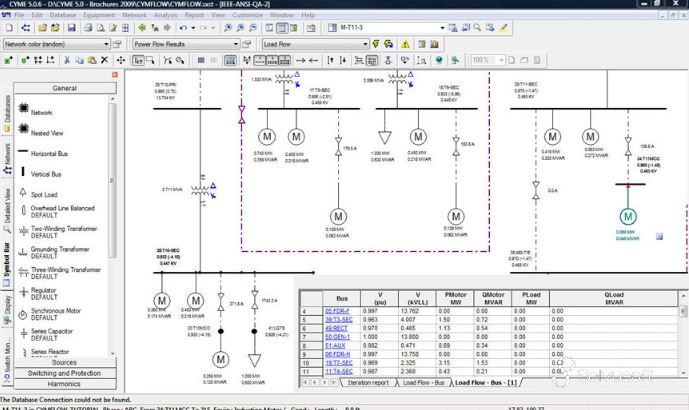Open the 100% zoom level dropdown
This screenshot has width=689, height=410.
[501, 60]
